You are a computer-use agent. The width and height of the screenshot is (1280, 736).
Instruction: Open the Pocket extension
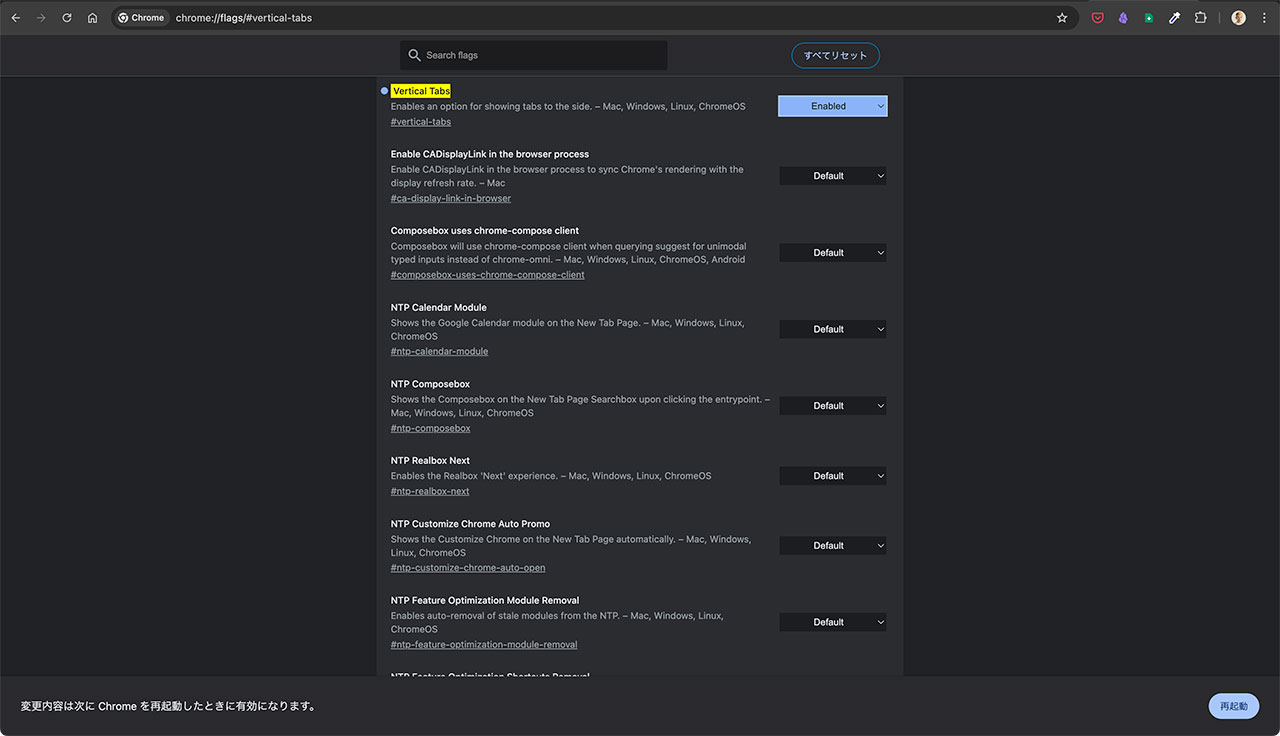1097,18
